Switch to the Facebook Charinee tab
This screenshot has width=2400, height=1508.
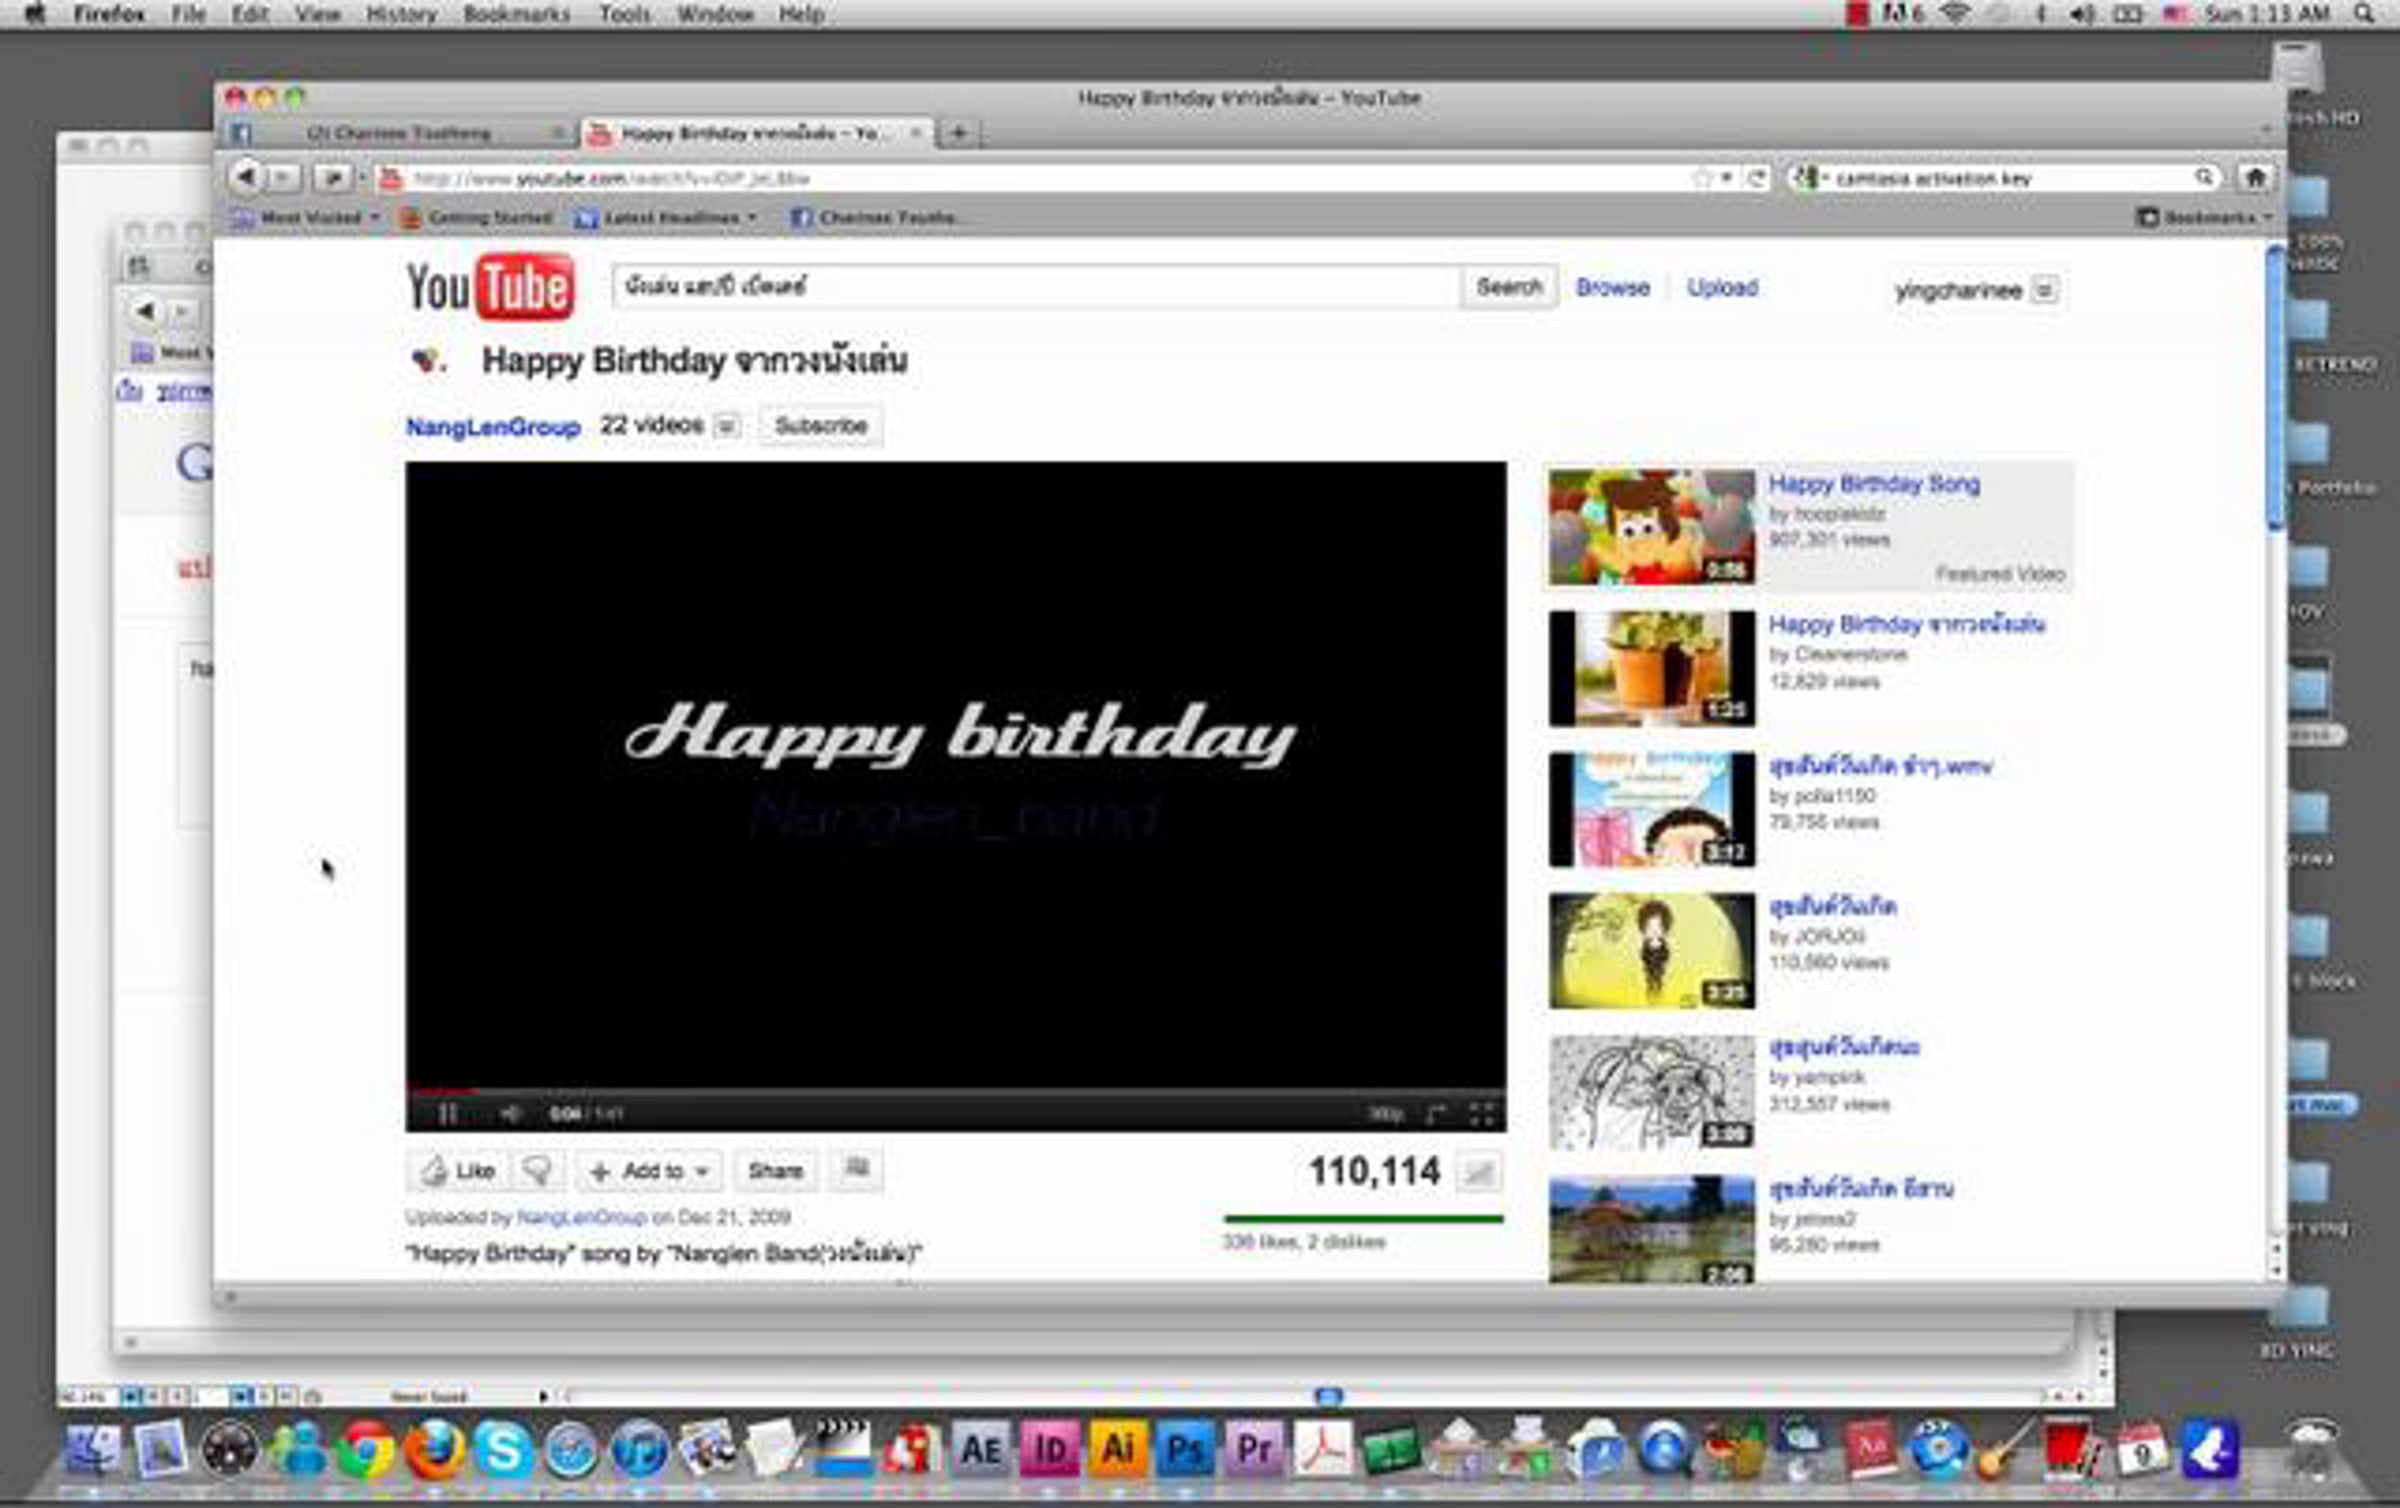pyautogui.click(x=398, y=133)
